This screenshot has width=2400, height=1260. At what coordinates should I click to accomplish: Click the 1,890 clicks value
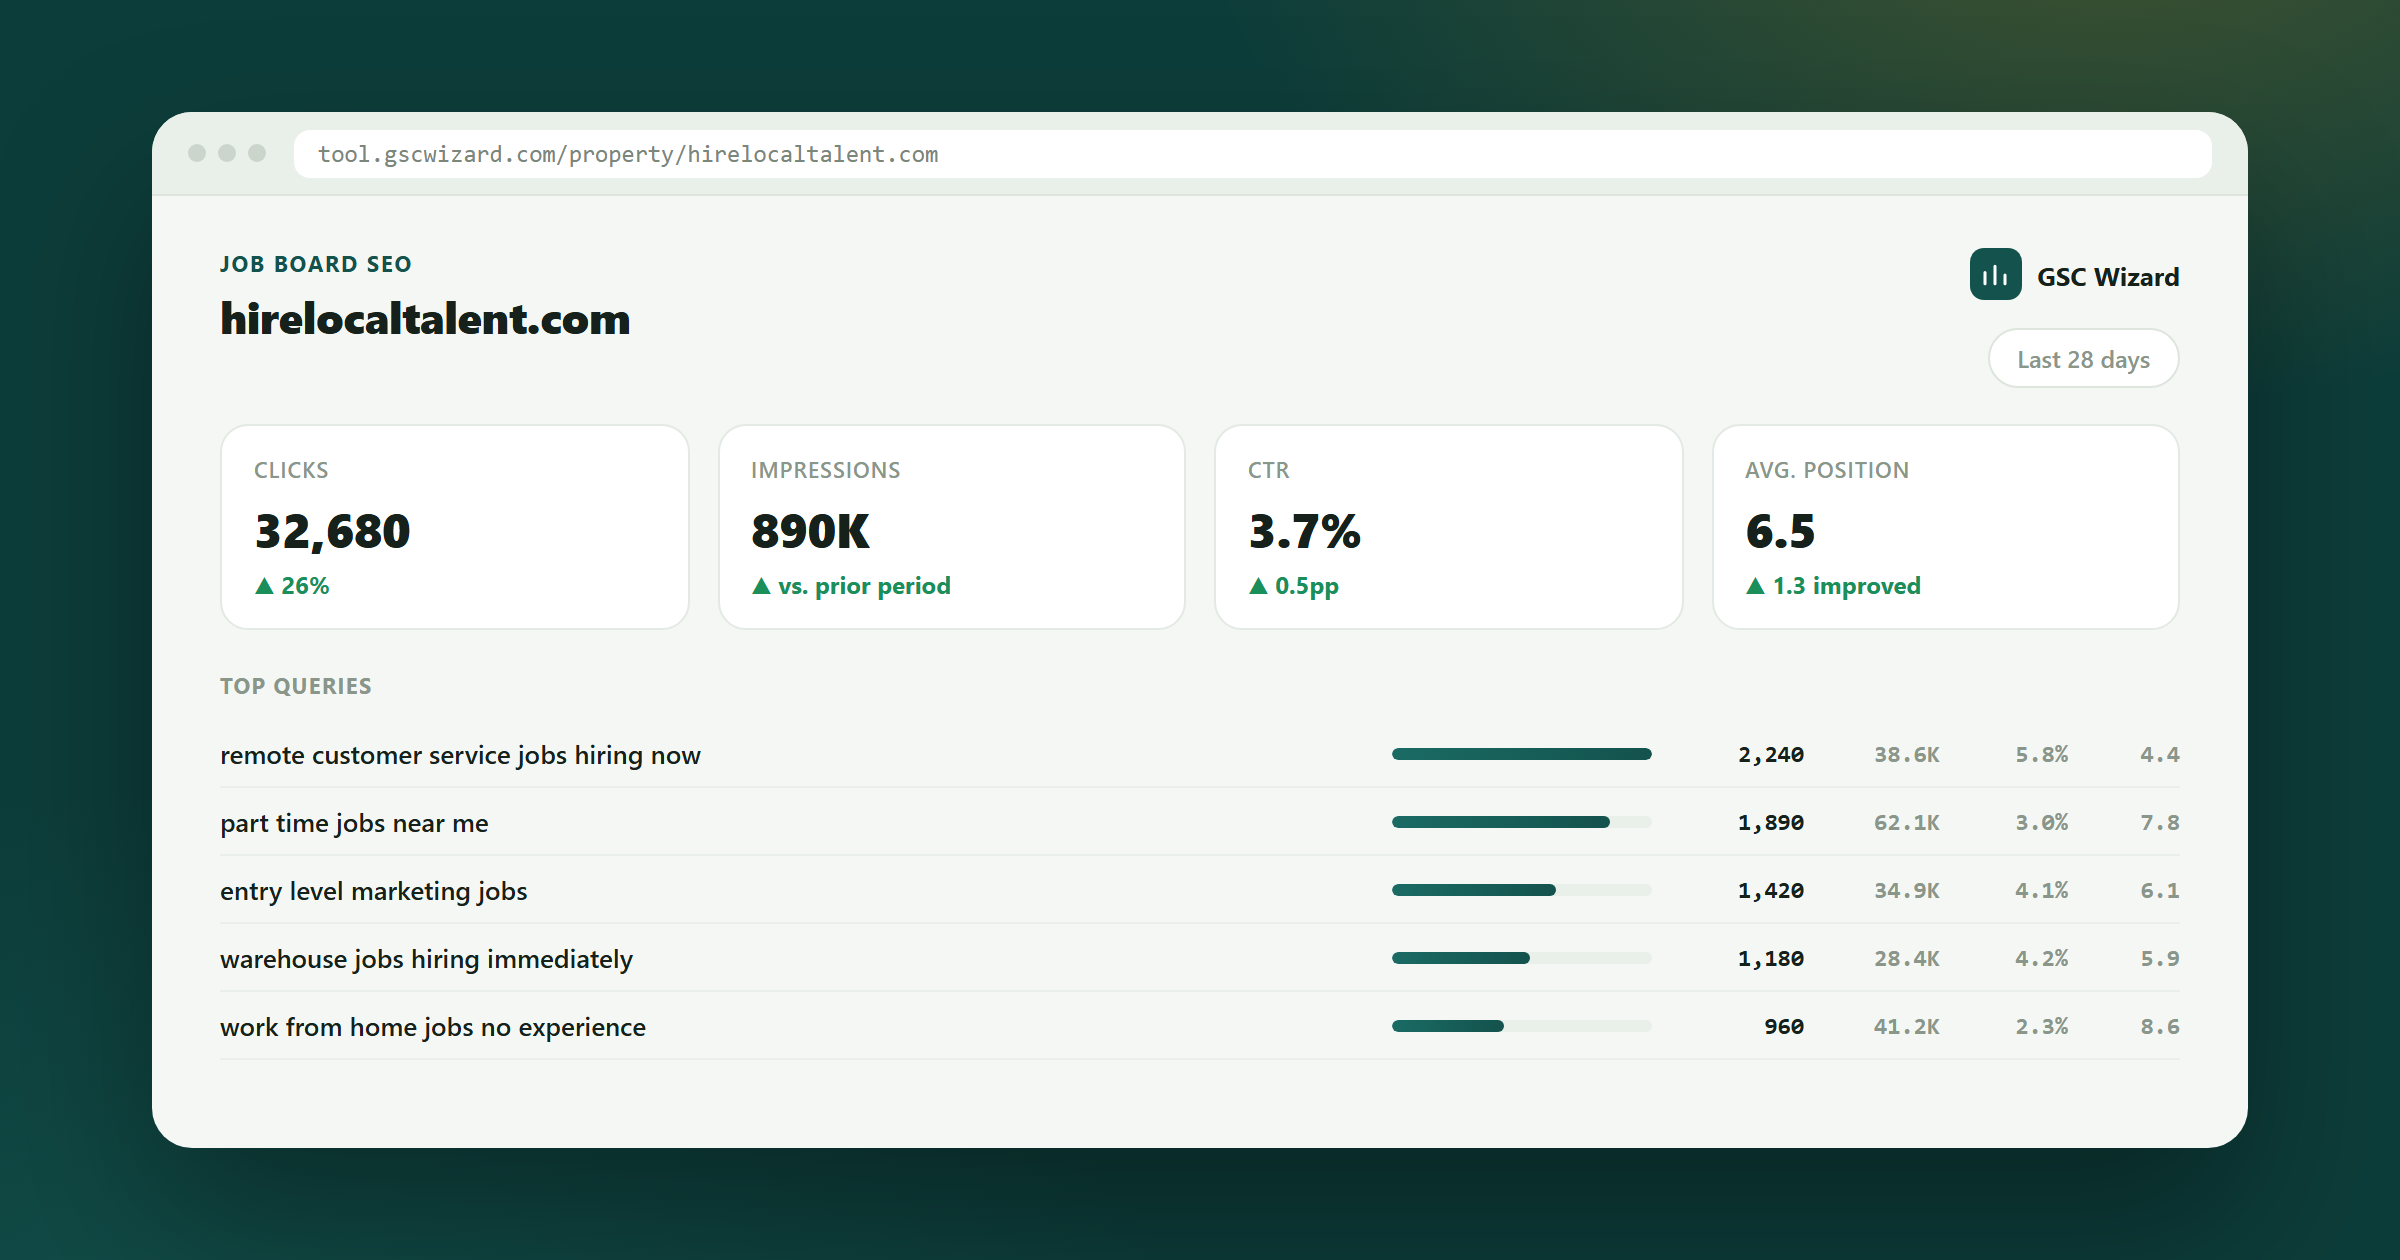coord(1771,823)
